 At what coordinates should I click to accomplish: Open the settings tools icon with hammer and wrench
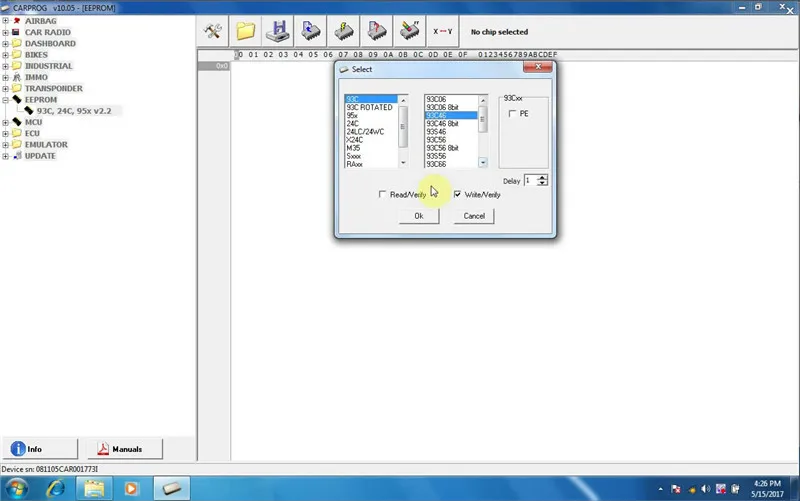pyautogui.click(x=213, y=31)
